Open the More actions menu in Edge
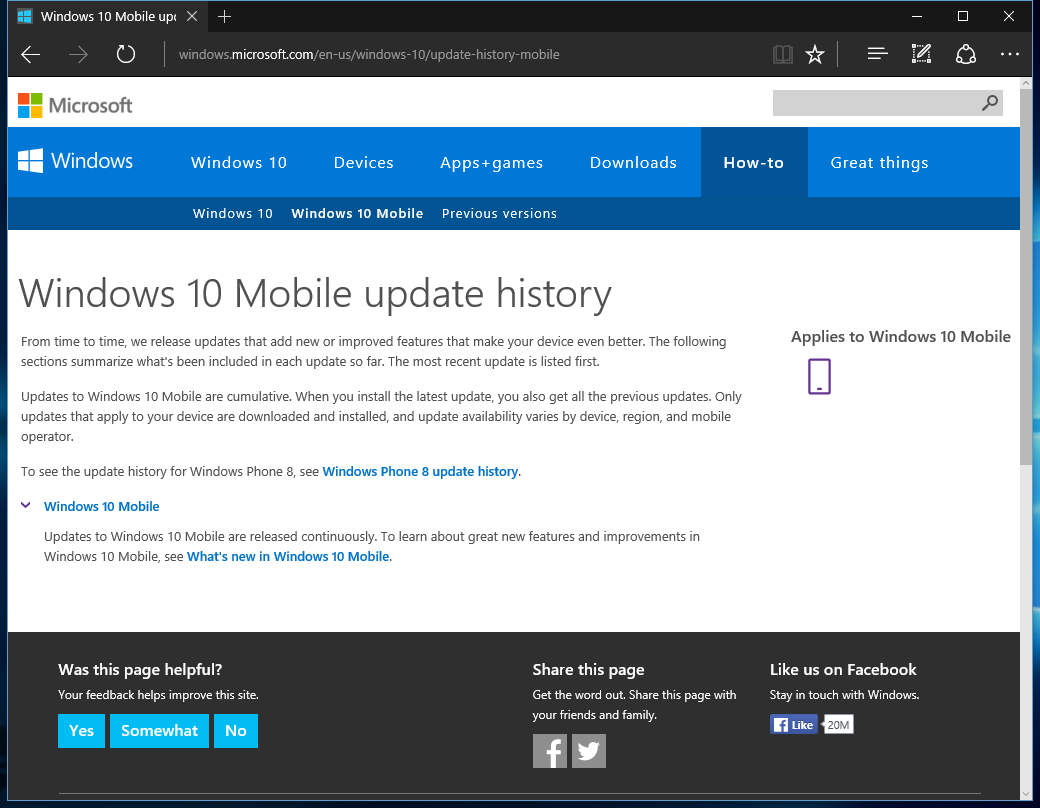The image size is (1040, 808). click(1009, 54)
